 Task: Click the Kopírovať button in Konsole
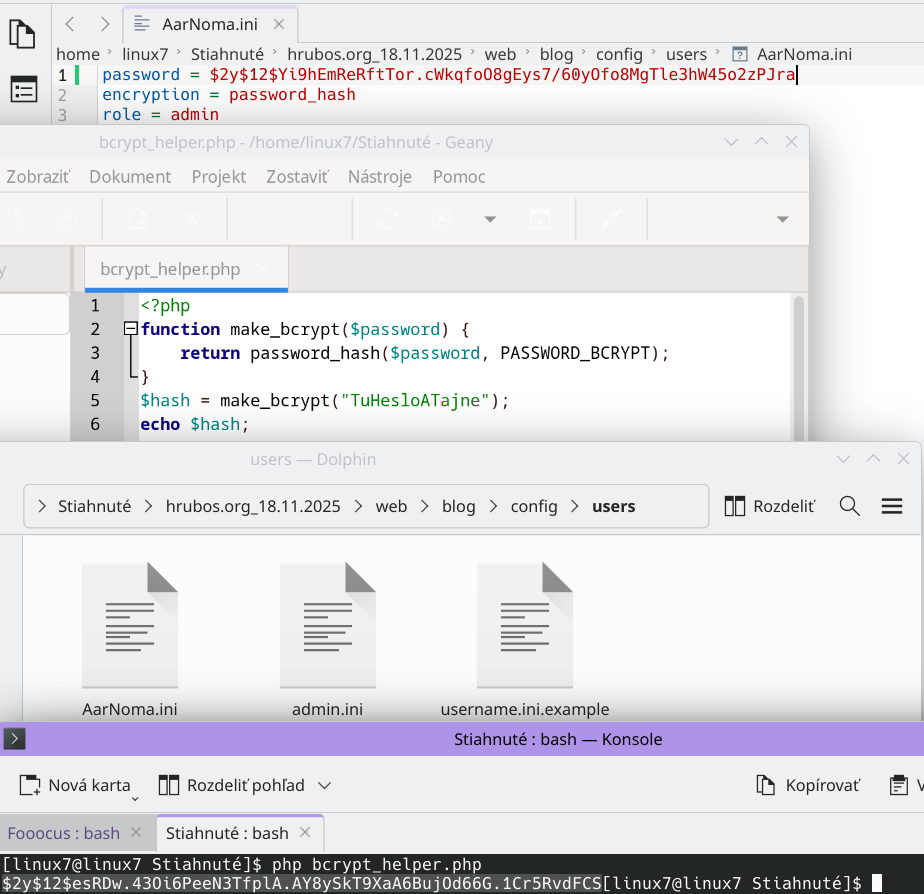(809, 785)
